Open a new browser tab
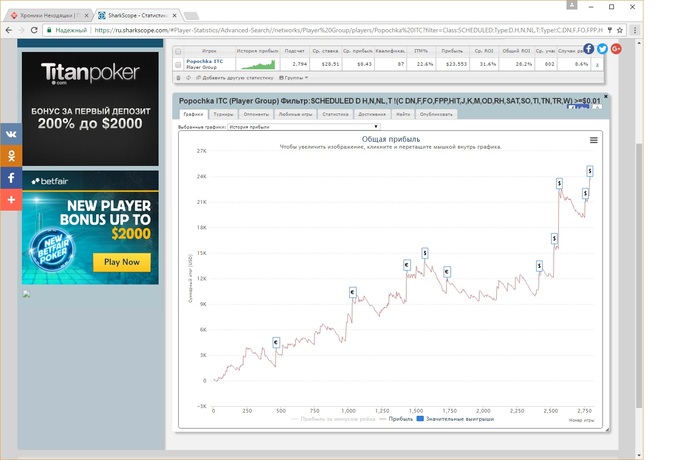The width and height of the screenshot is (700, 460). point(192,16)
